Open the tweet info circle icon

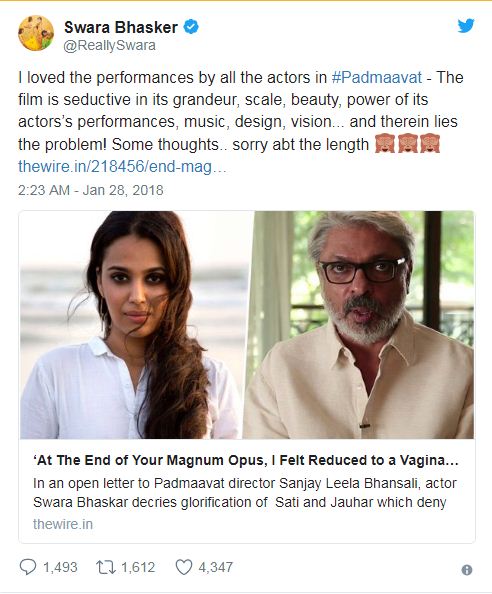click(x=467, y=570)
